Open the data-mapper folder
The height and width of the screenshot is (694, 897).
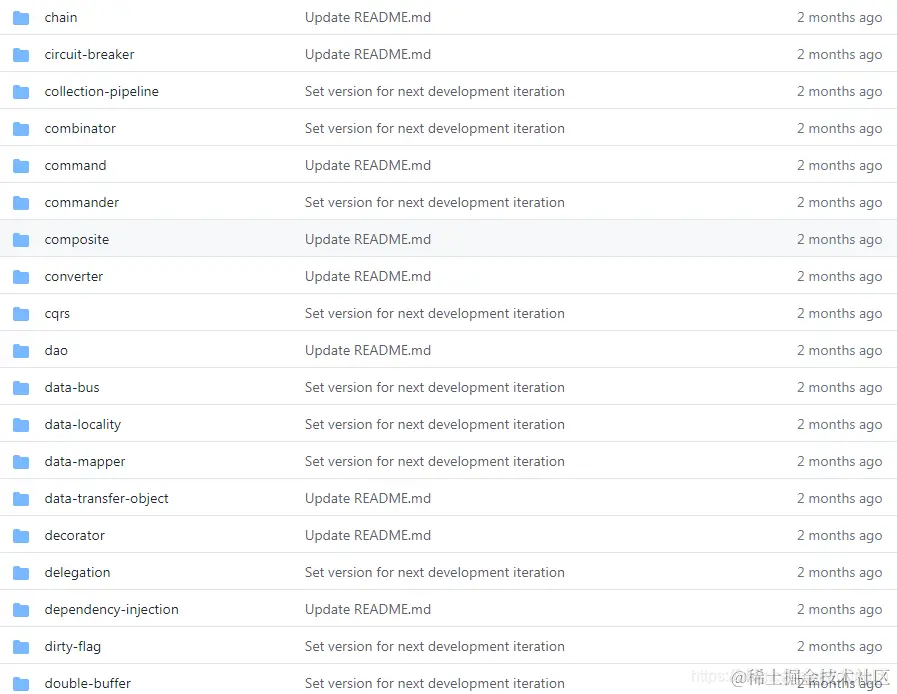(85, 462)
